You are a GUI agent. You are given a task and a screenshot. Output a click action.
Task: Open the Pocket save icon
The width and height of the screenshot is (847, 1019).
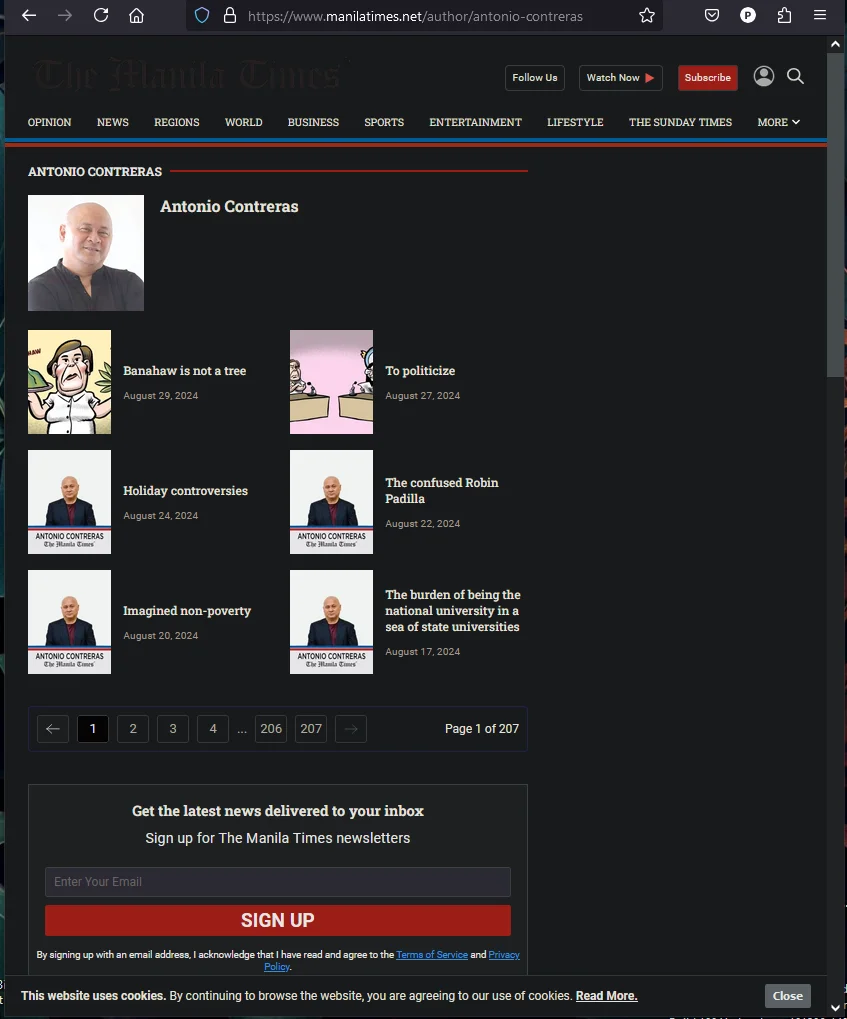(x=712, y=15)
